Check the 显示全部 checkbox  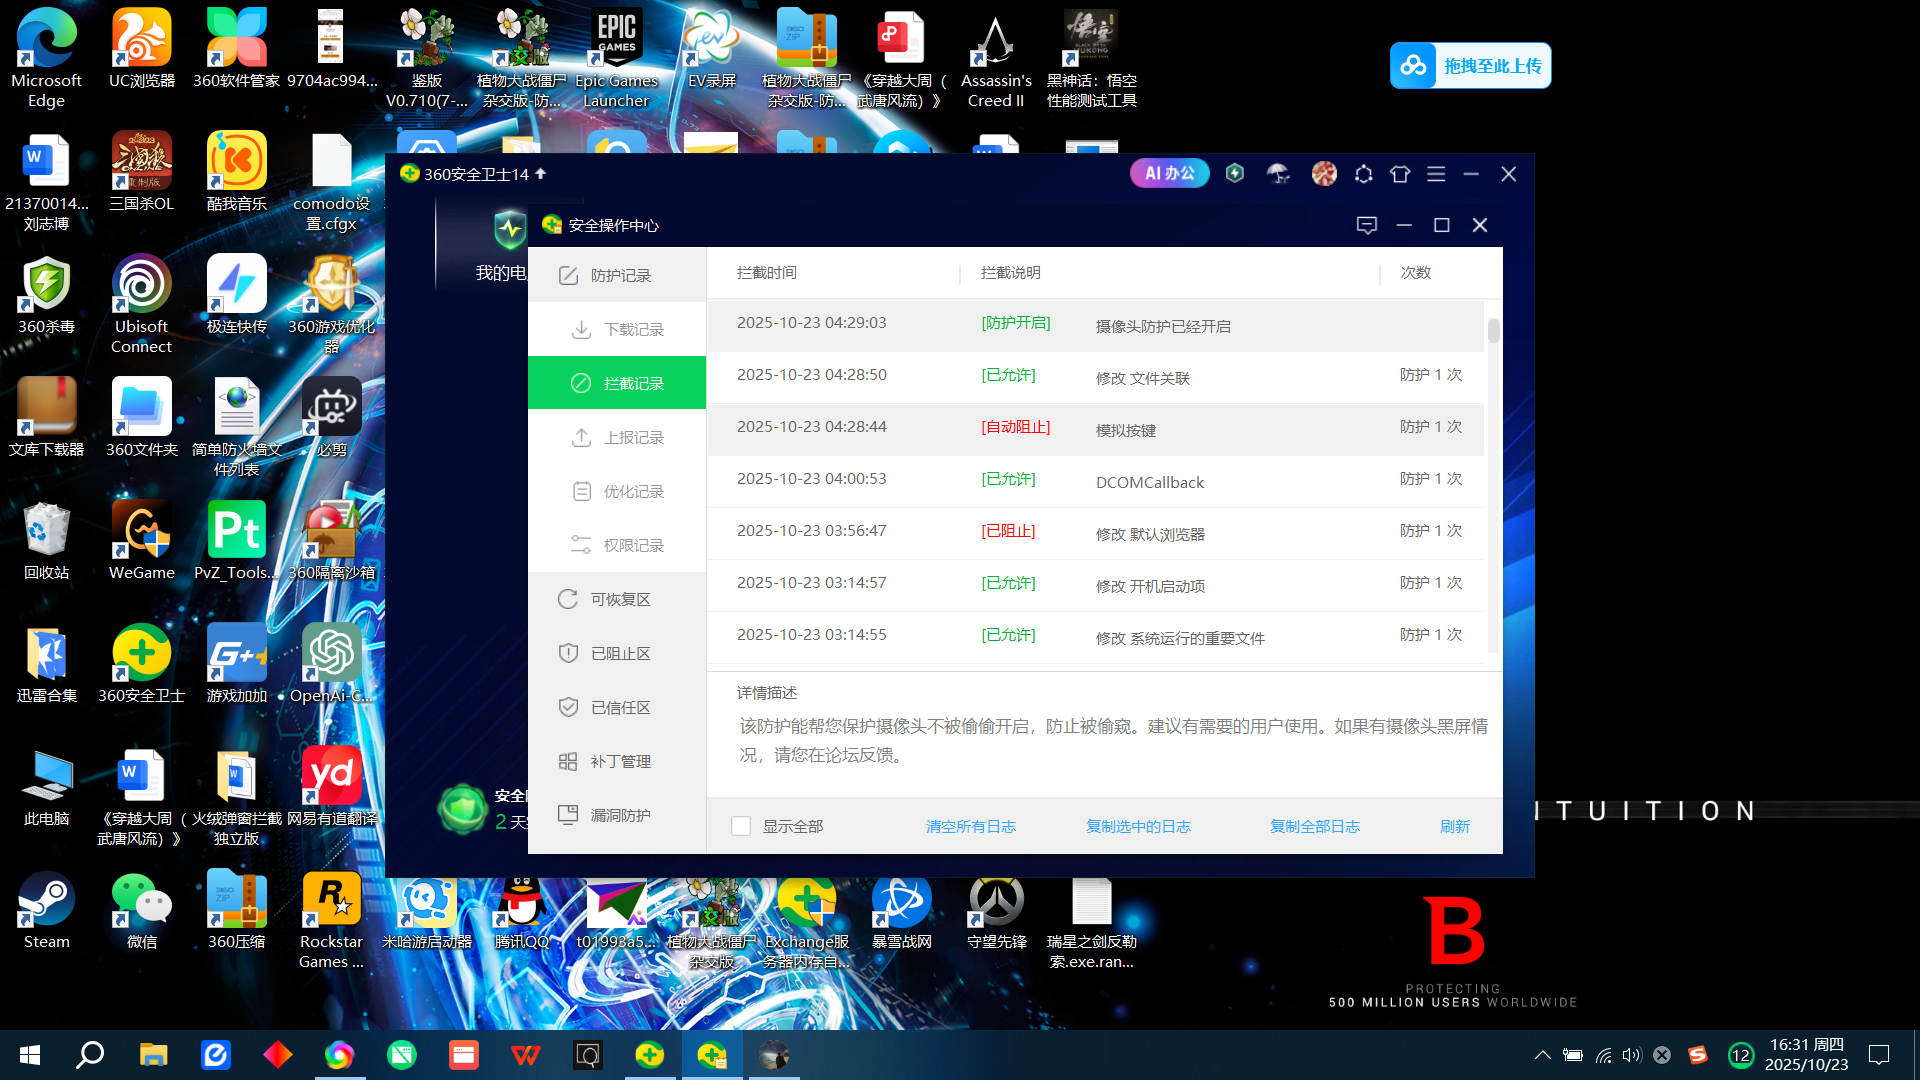(741, 826)
